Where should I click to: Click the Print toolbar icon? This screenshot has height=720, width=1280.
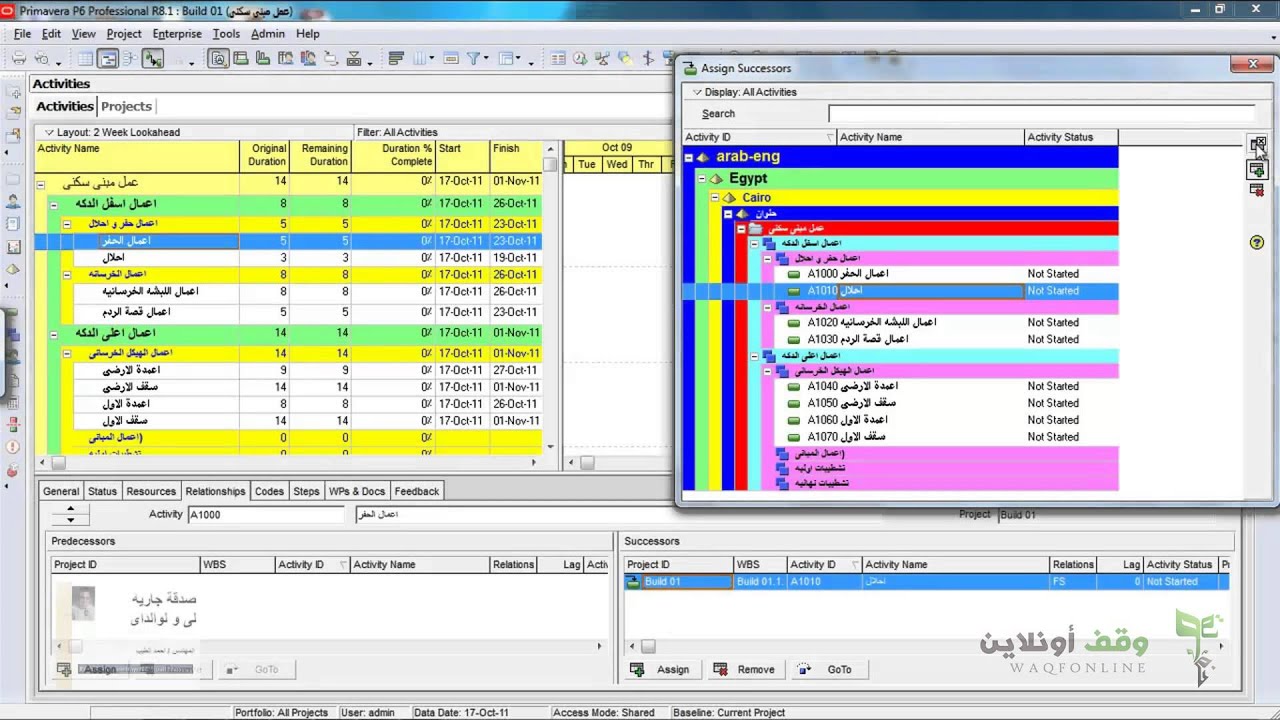click(x=19, y=59)
